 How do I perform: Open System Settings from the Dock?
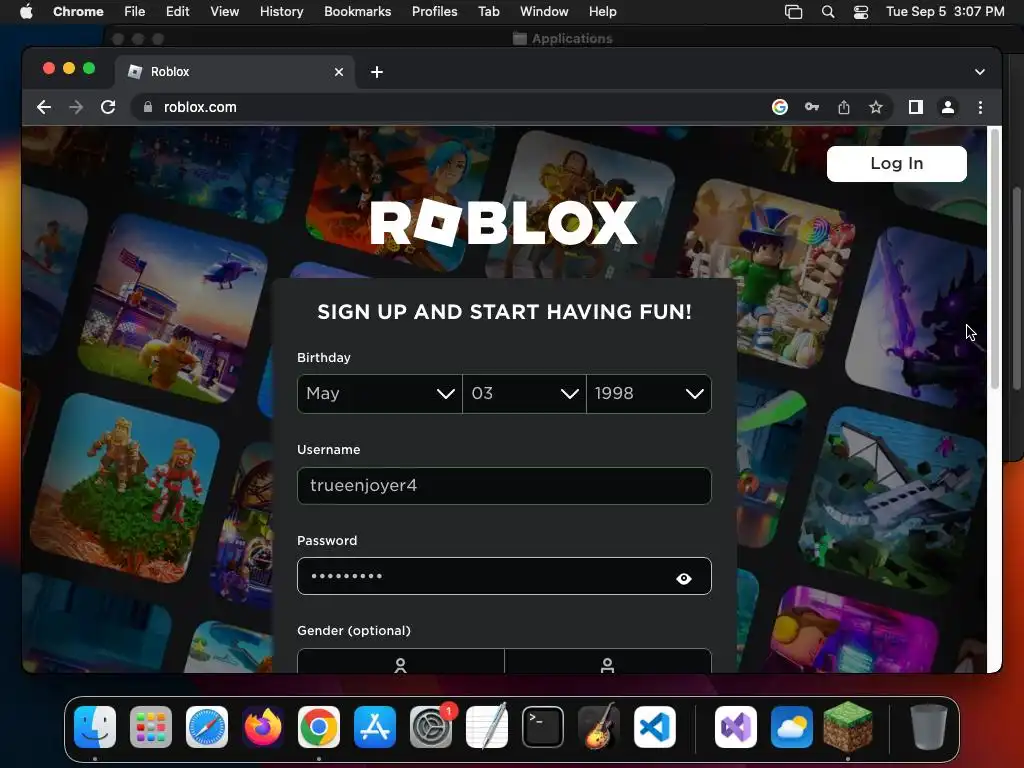coord(431,727)
